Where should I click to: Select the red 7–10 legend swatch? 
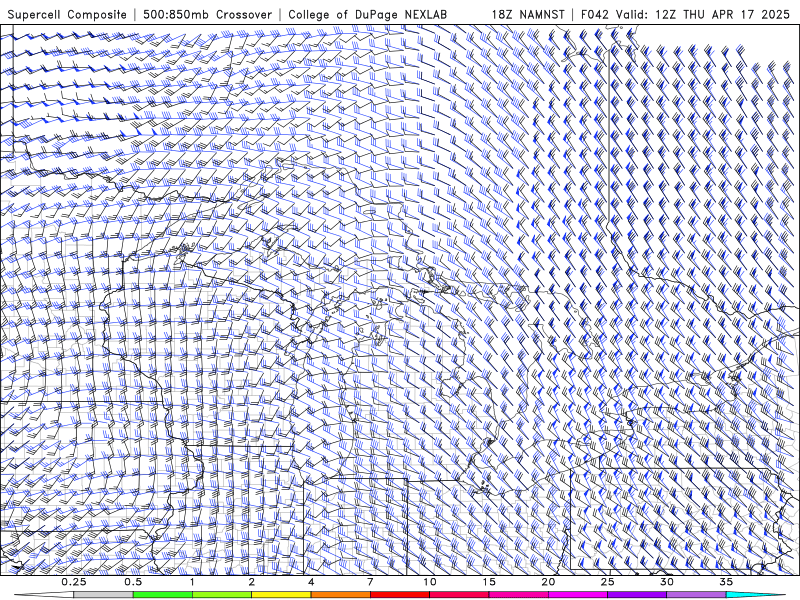tap(399, 595)
